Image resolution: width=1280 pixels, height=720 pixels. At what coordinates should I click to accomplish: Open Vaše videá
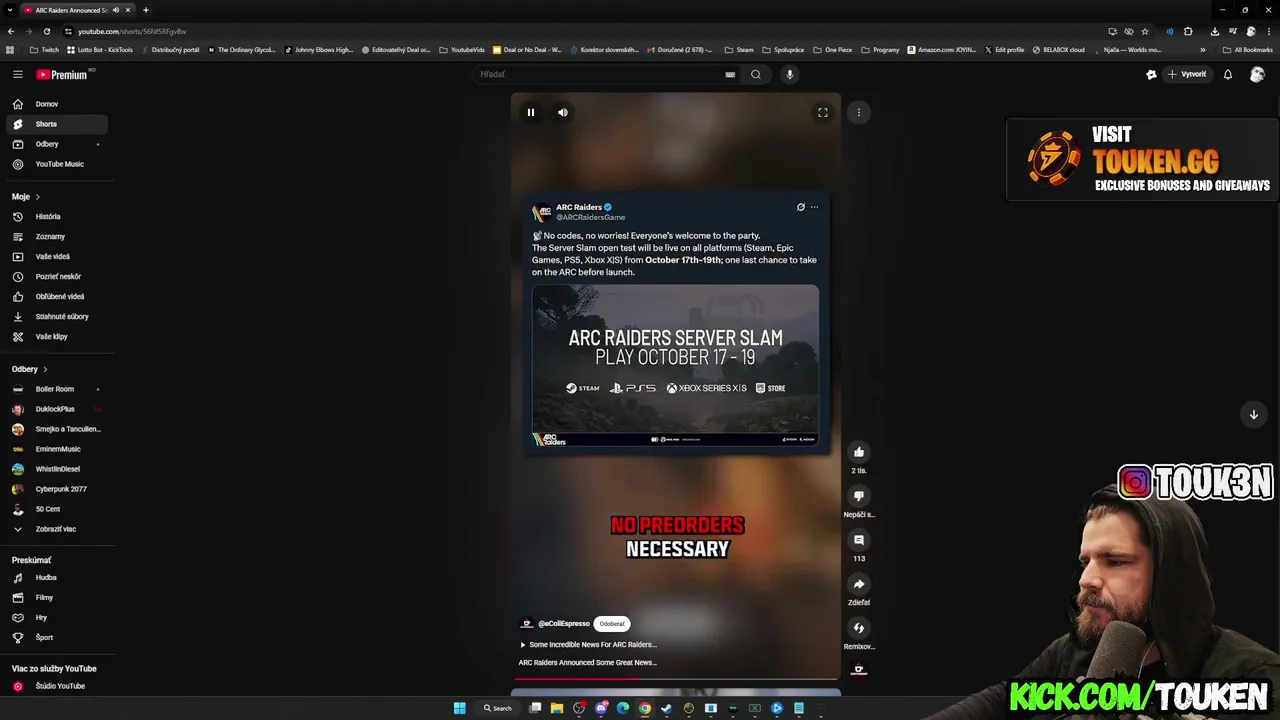pos(56,257)
